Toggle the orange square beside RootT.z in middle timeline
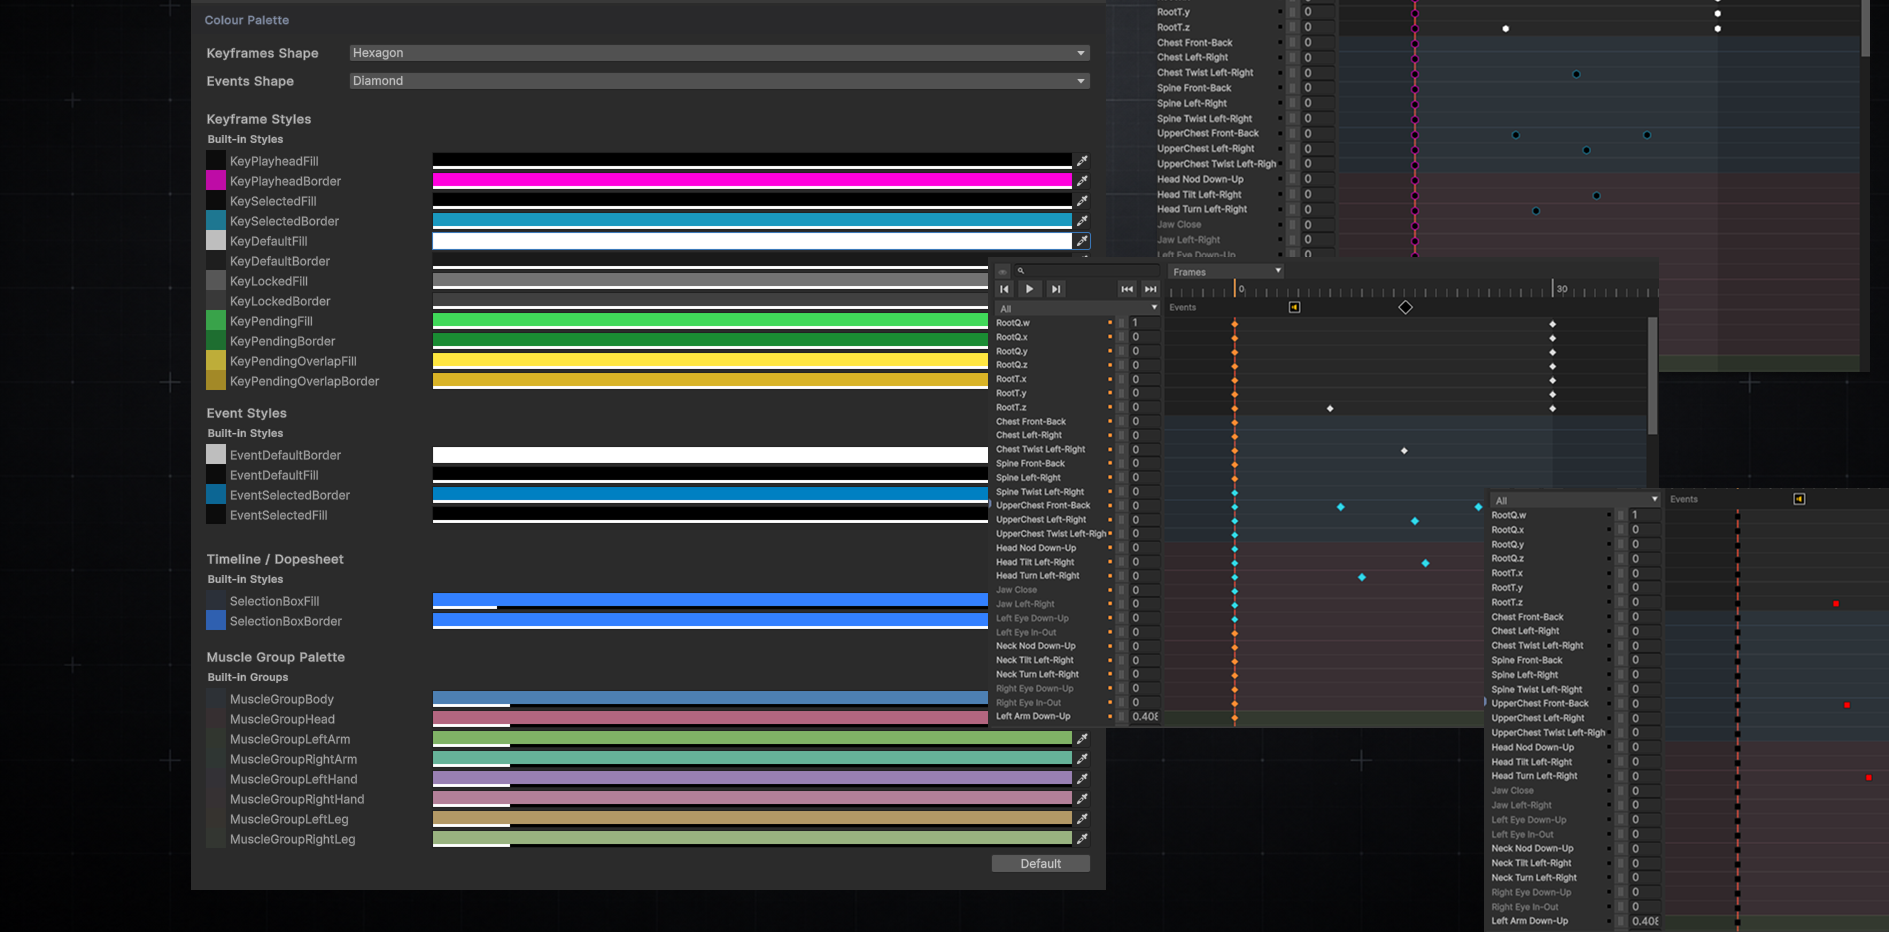The height and width of the screenshot is (932, 1889). click(1110, 407)
